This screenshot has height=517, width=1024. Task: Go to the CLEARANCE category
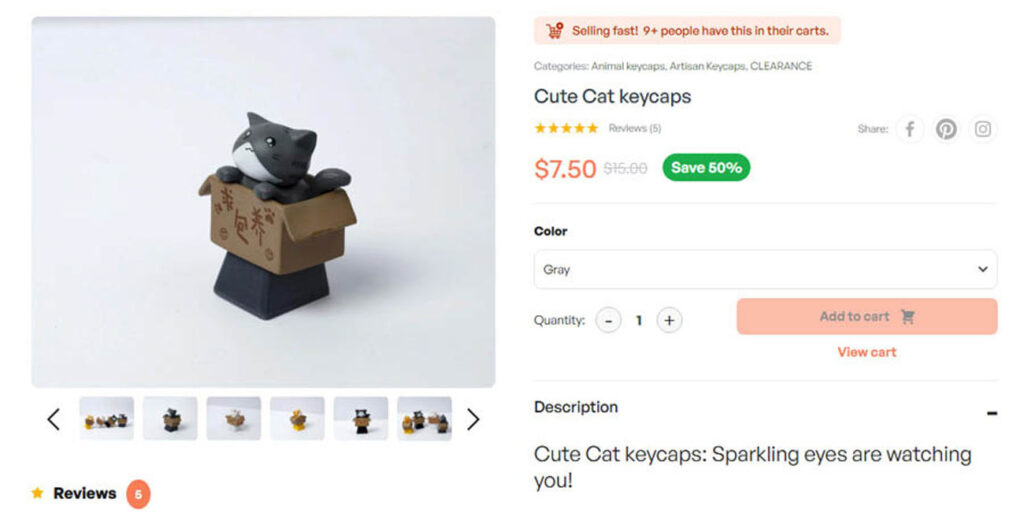tap(781, 66)
